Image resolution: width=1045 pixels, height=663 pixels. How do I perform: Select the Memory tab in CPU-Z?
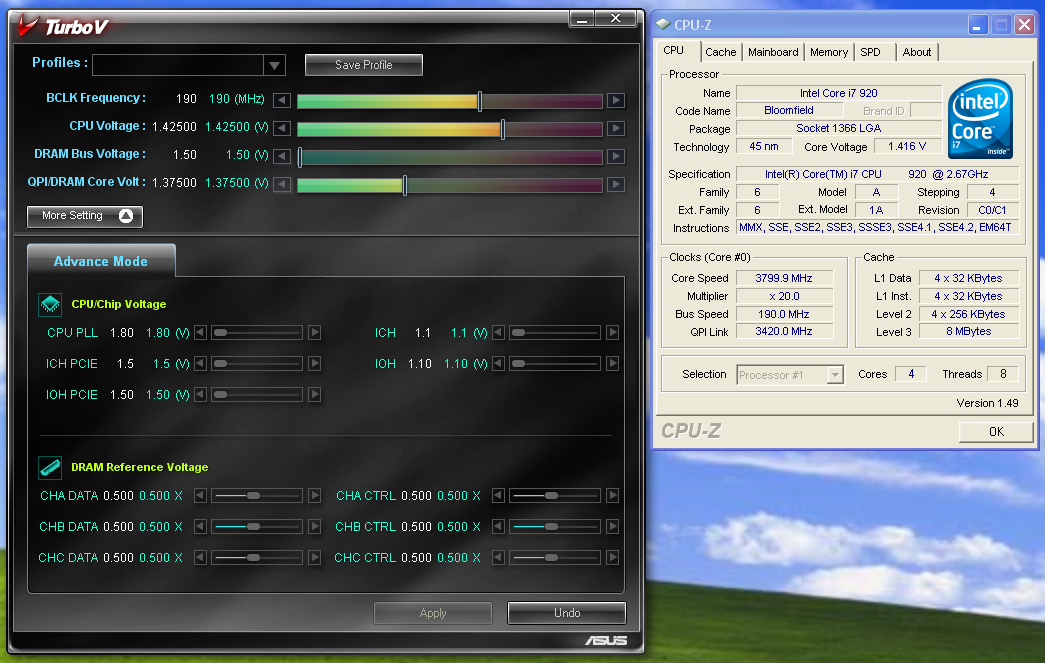829,52
